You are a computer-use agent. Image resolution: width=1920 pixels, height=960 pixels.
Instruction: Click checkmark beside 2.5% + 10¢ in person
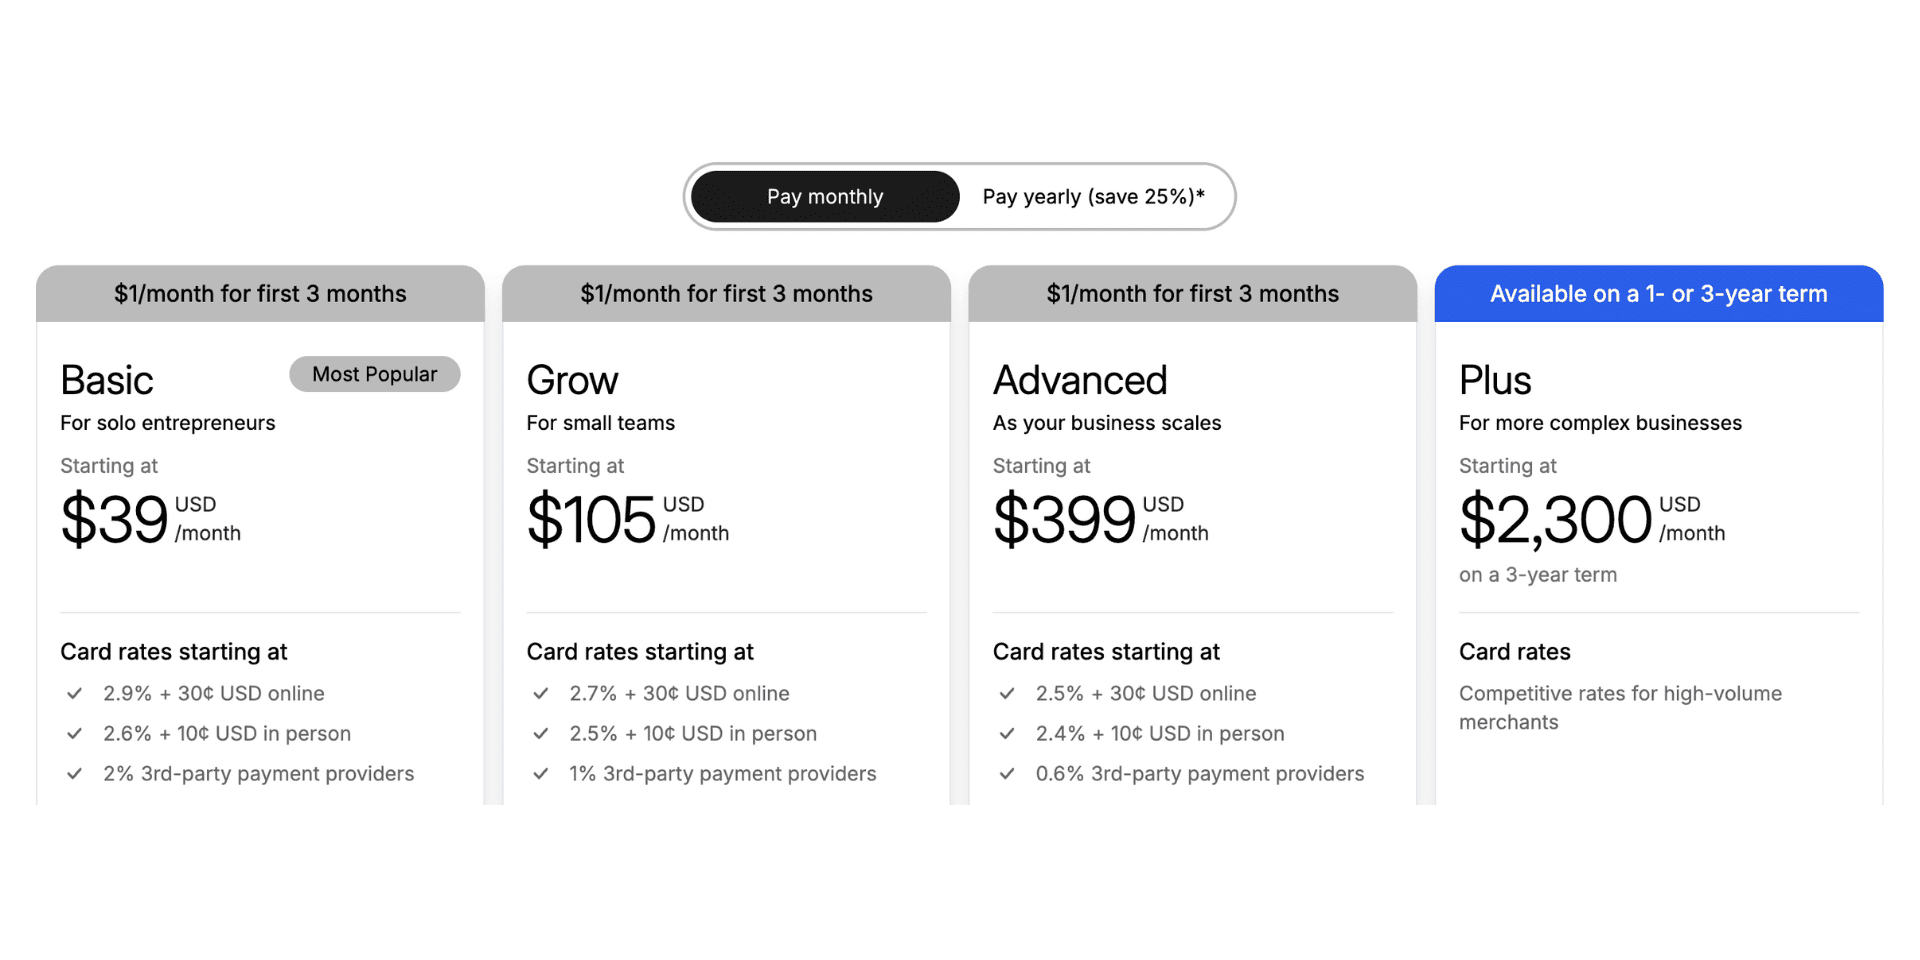[x=541, y=733]
